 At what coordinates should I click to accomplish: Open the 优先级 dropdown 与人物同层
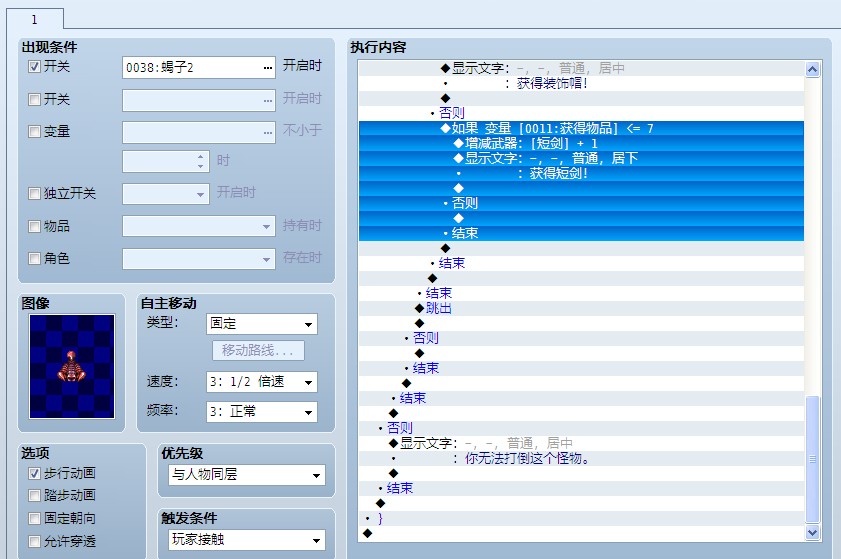click(x=247, y=475)
